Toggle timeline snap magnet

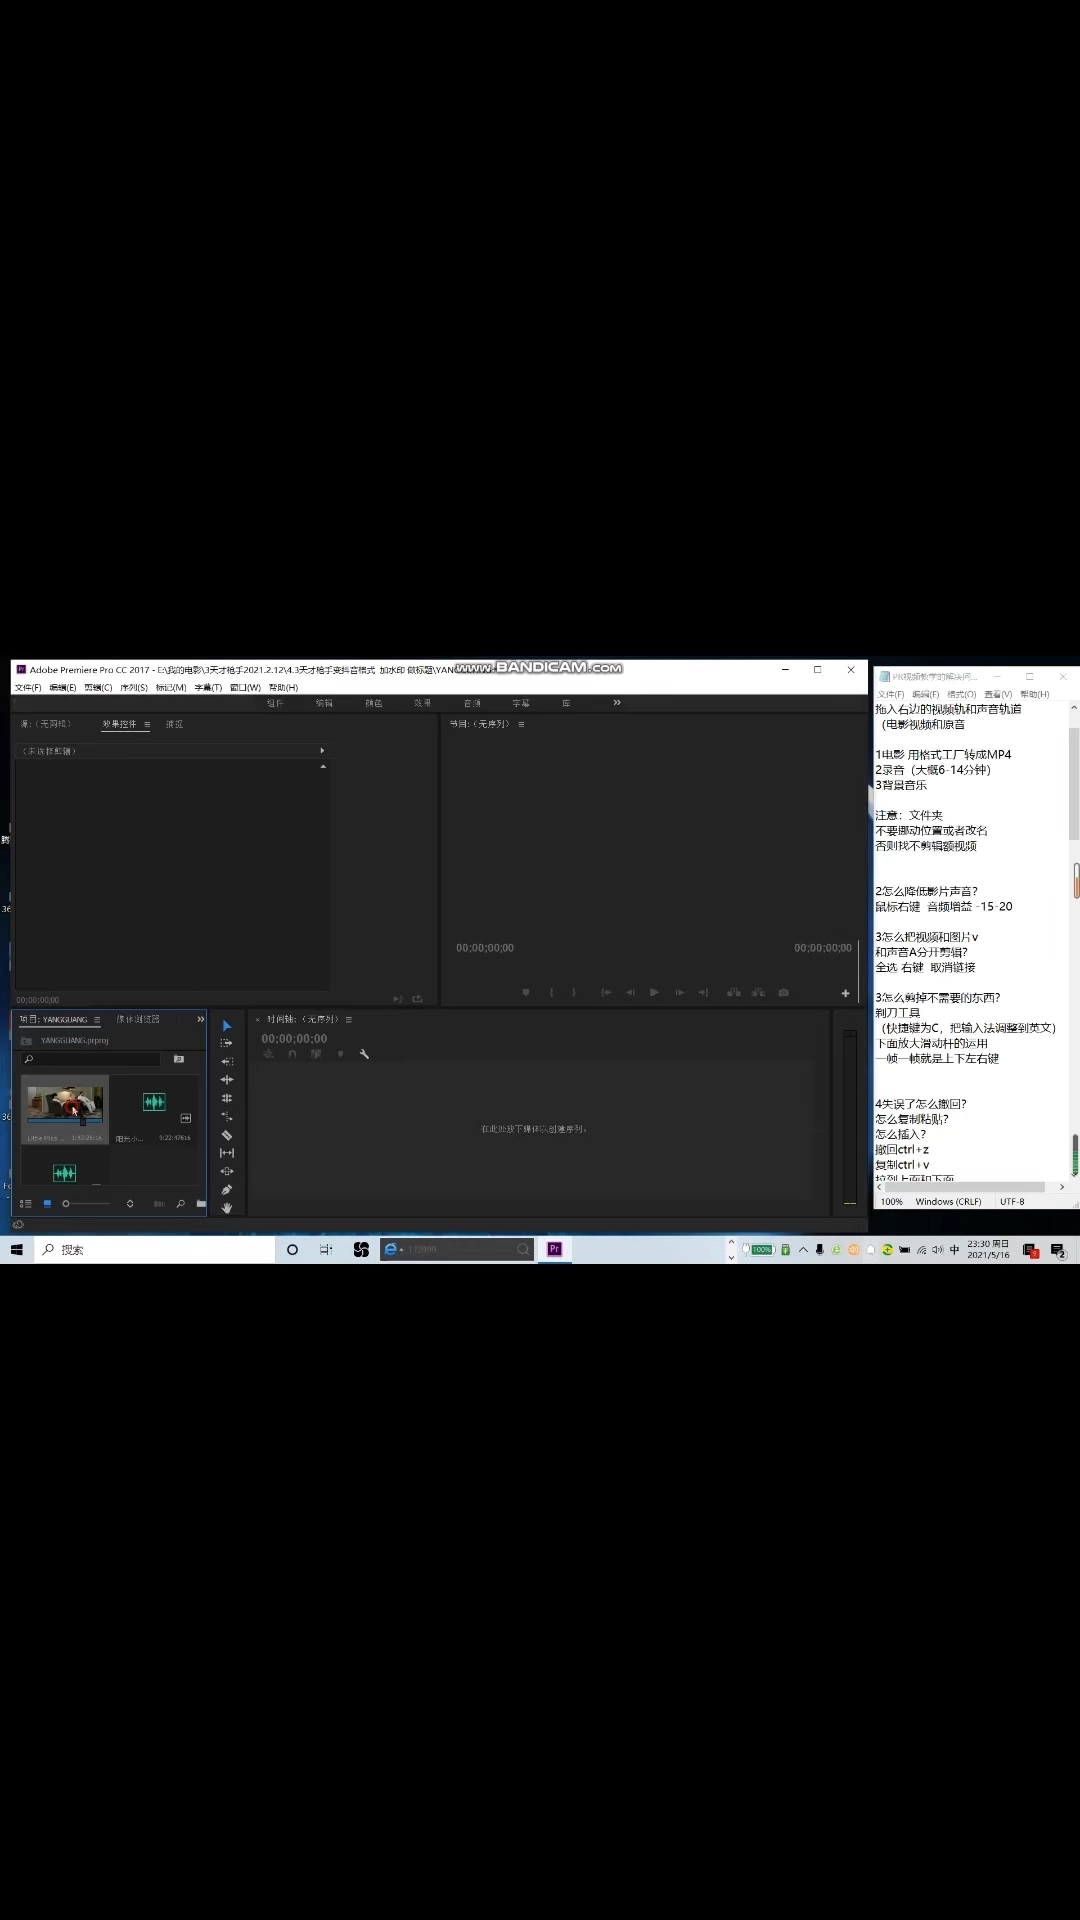292,1054
